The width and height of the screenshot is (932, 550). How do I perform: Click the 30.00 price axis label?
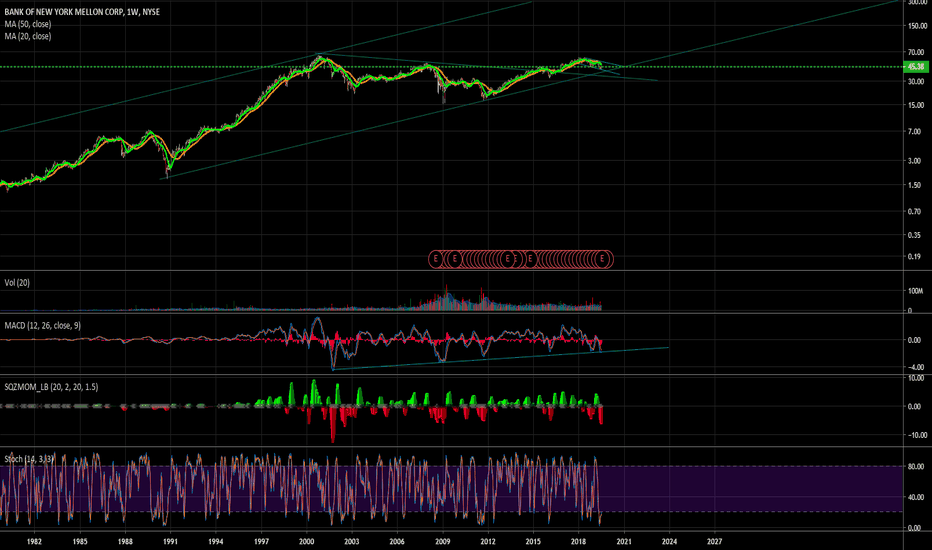tap(916, 81)
